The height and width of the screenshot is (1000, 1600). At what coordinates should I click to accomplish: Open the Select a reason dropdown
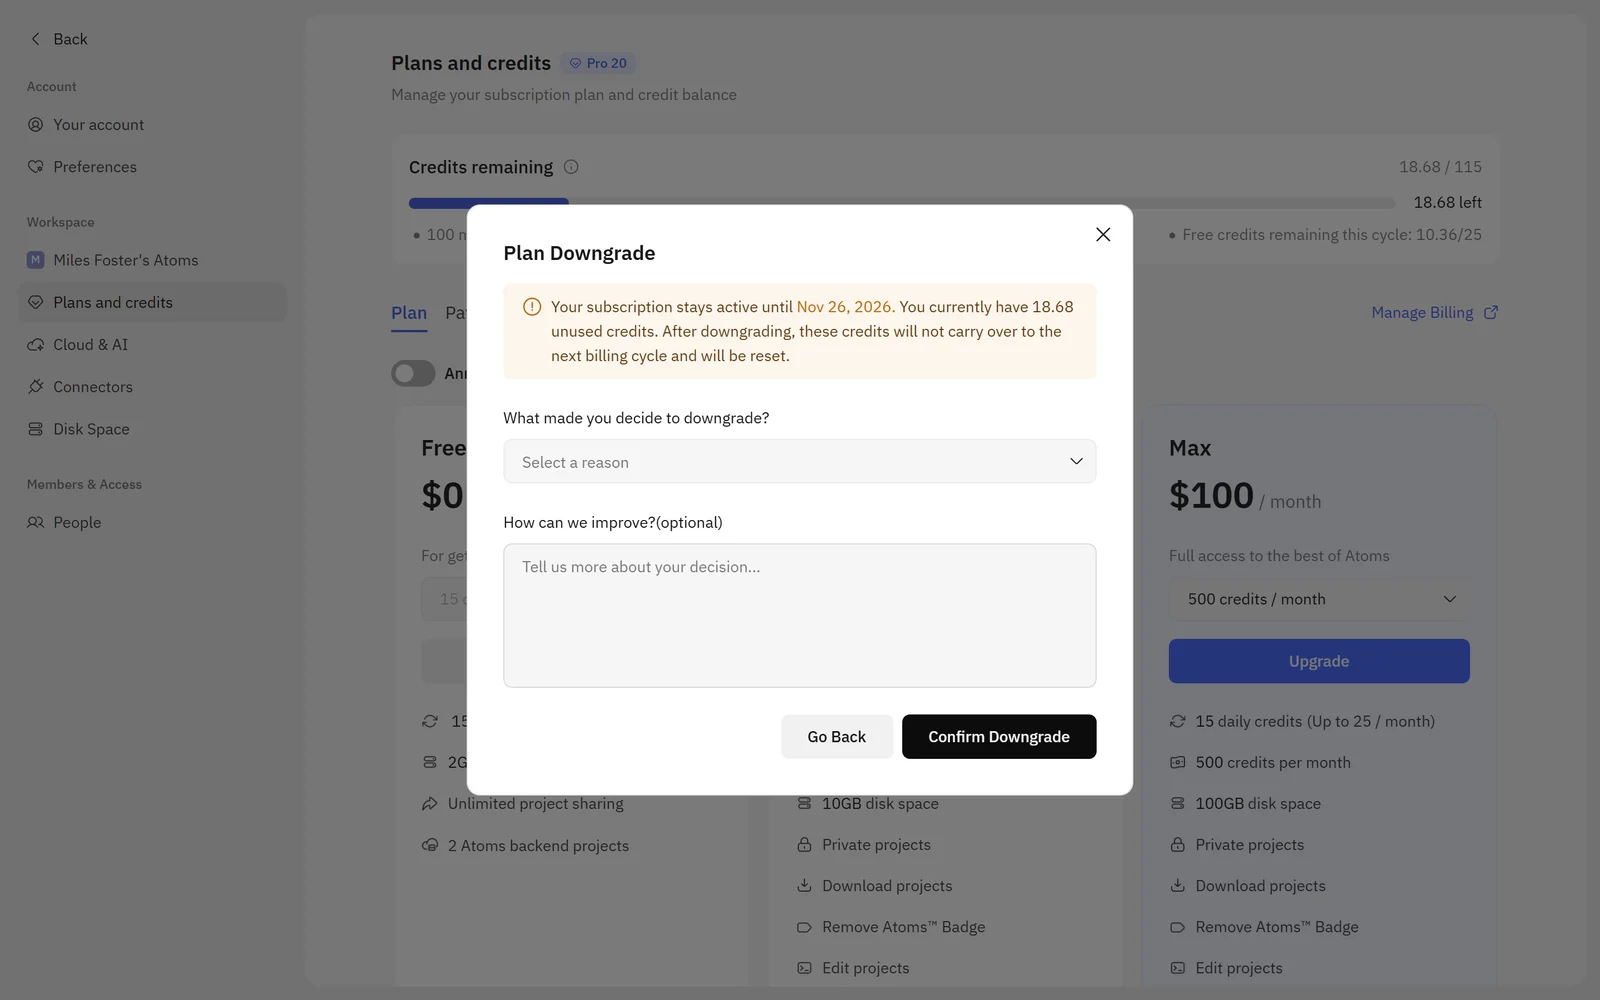pos(800,461)
